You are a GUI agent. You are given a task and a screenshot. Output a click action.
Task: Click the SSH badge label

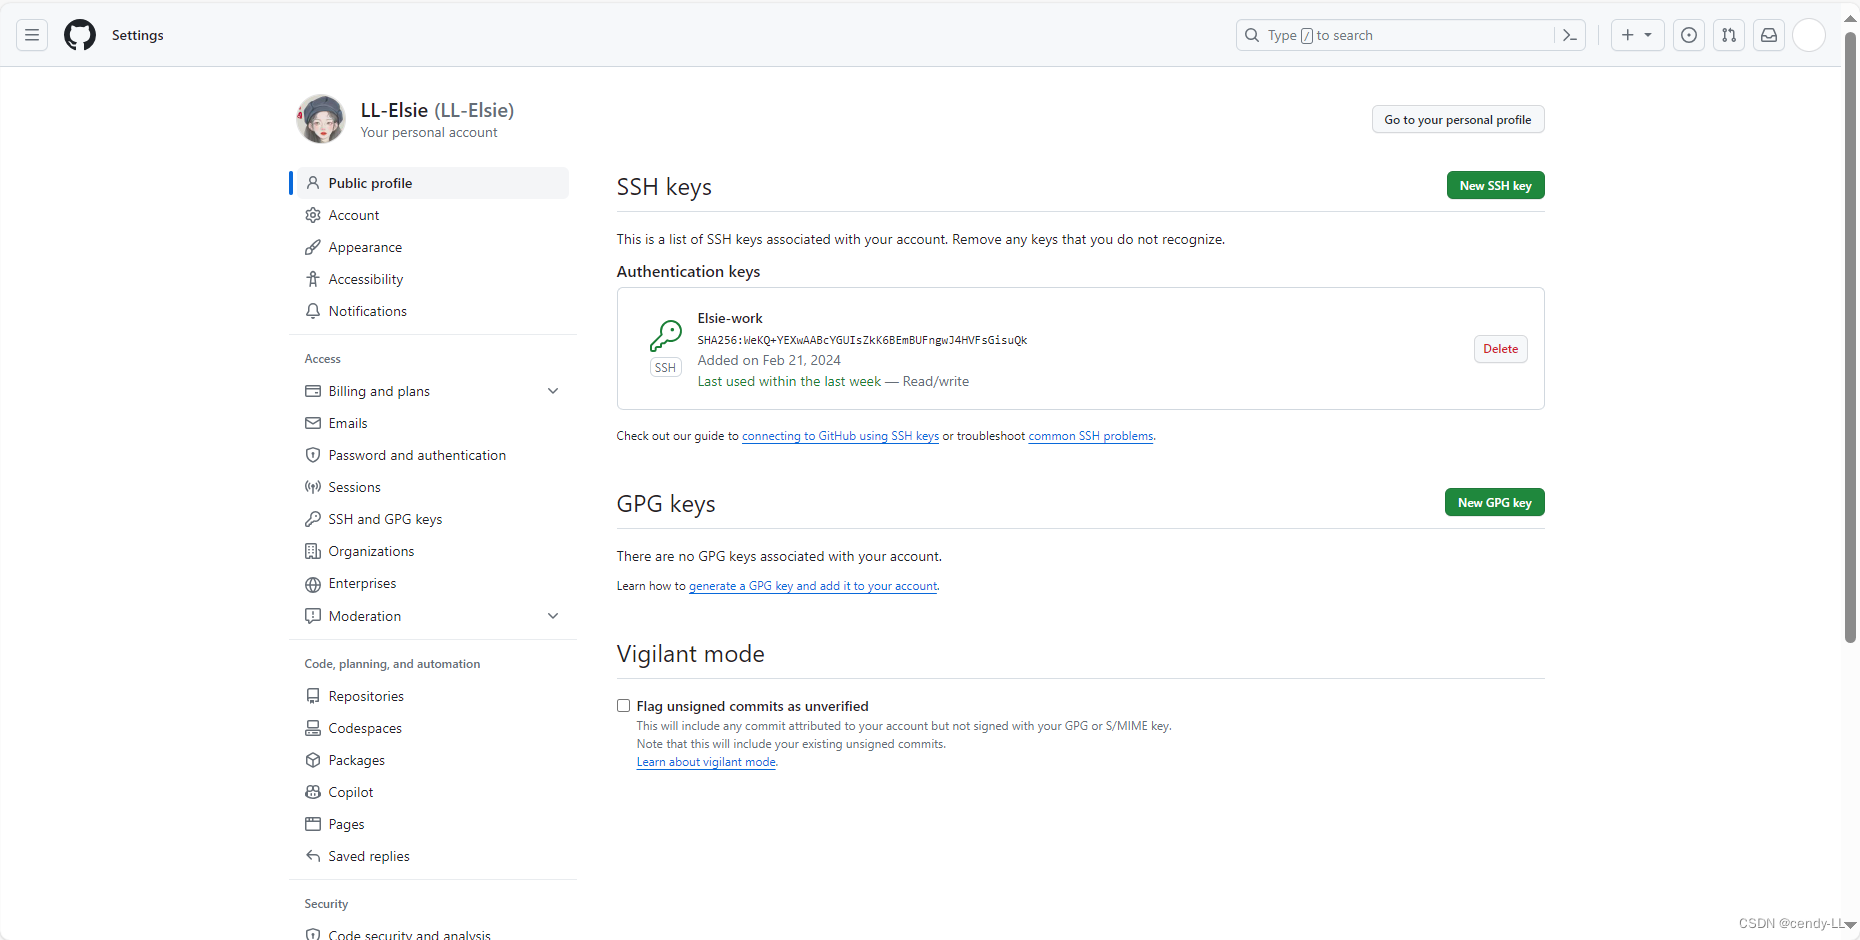(665, 368)
